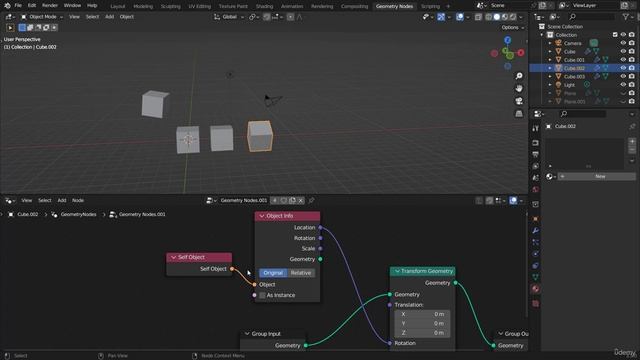Duplicate the Geometry Nodes.001 node group icon
The height and width of the screenshot is (360, 640).
(292, 200)
